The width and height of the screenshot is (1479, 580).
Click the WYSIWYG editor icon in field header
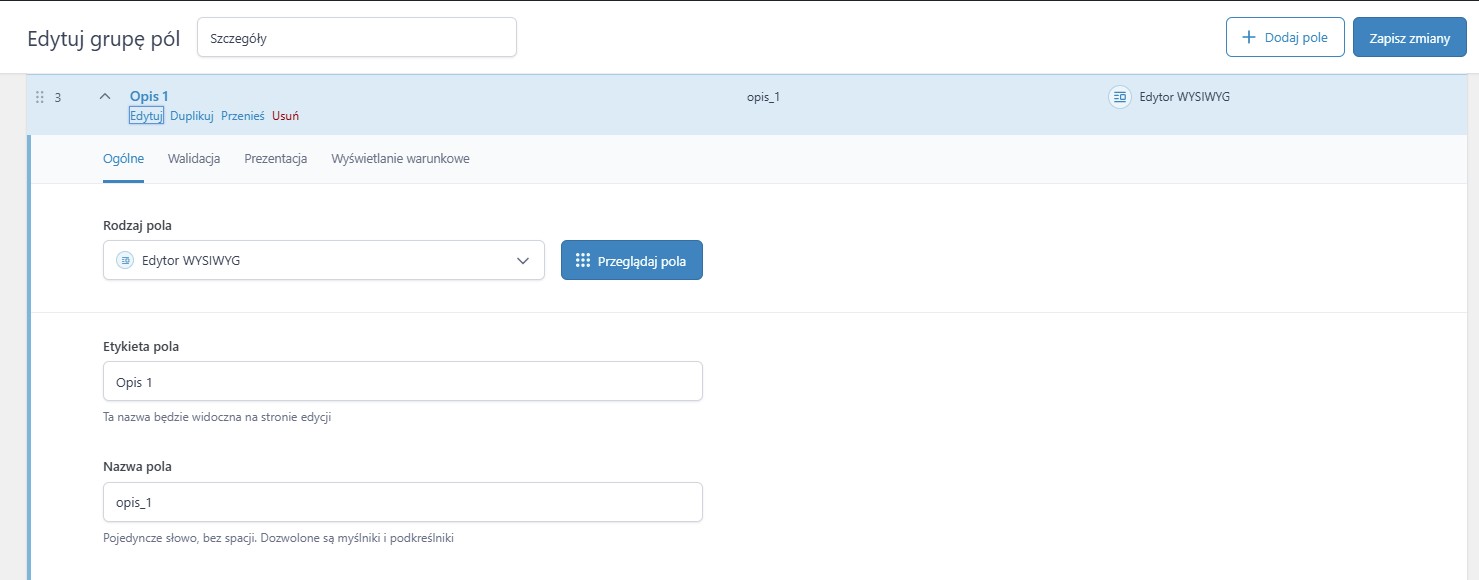pos(1120,97)
